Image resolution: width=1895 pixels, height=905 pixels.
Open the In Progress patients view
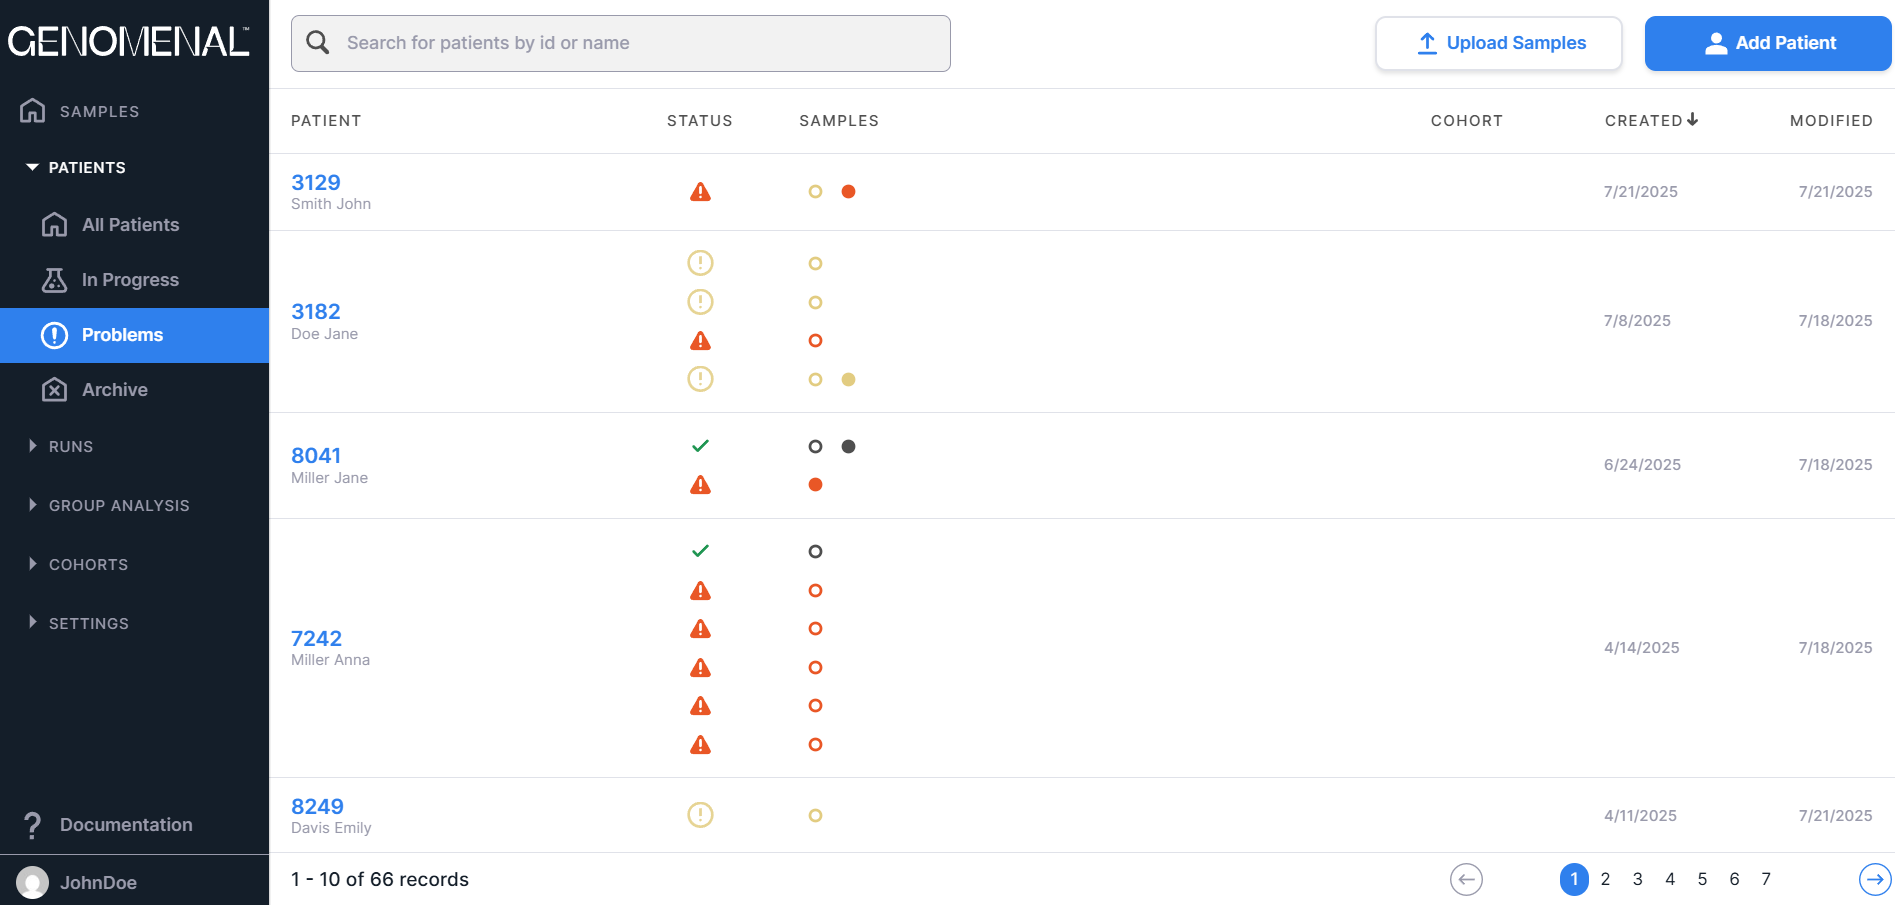point(130,280)
